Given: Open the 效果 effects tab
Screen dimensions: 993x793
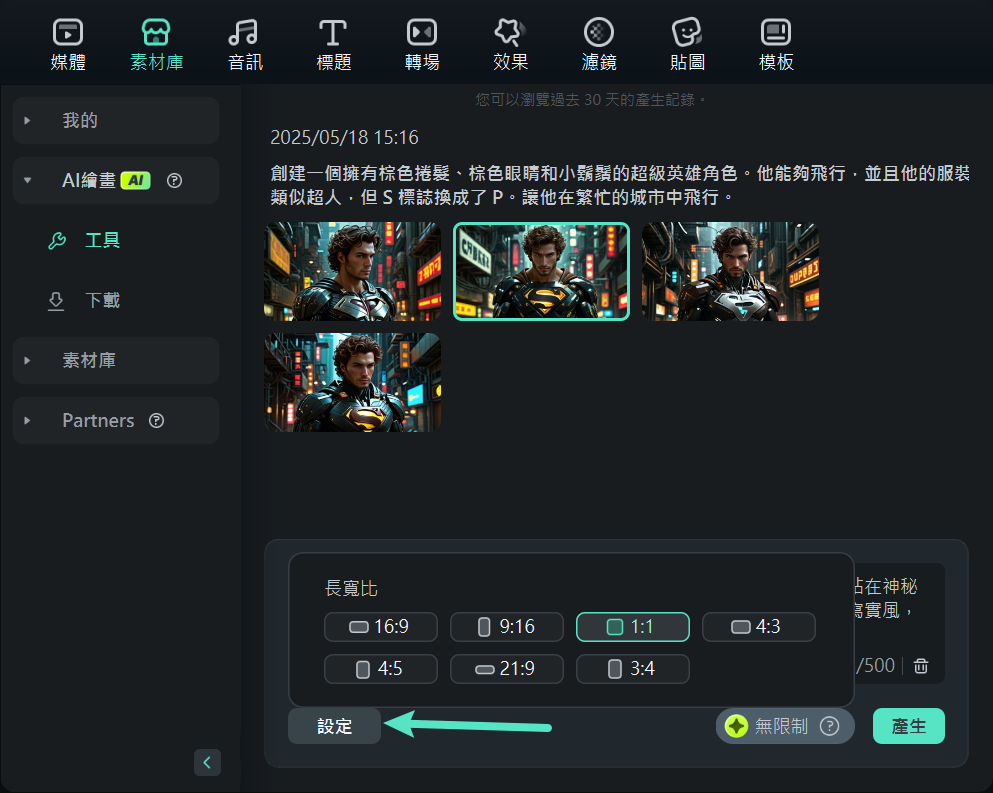Looking at the screenshot, I should [510, 44].
